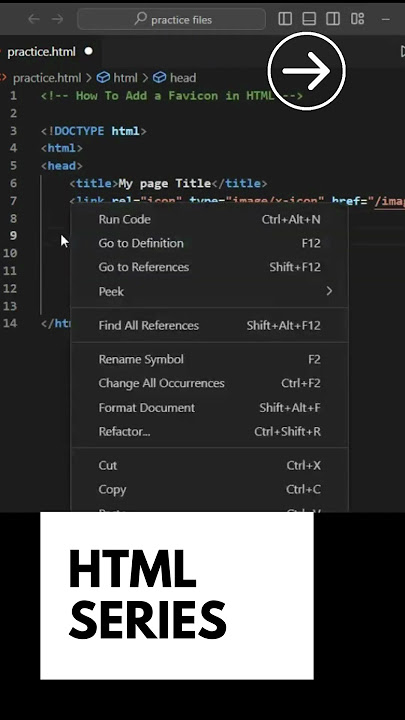Choose Format Document

(209, 408)
